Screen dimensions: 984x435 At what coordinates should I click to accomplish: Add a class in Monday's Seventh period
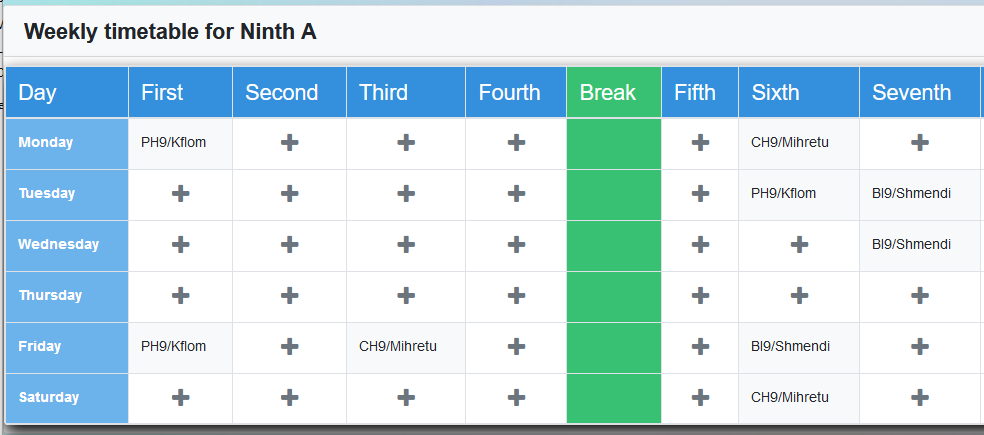click(x=920, y=143)
